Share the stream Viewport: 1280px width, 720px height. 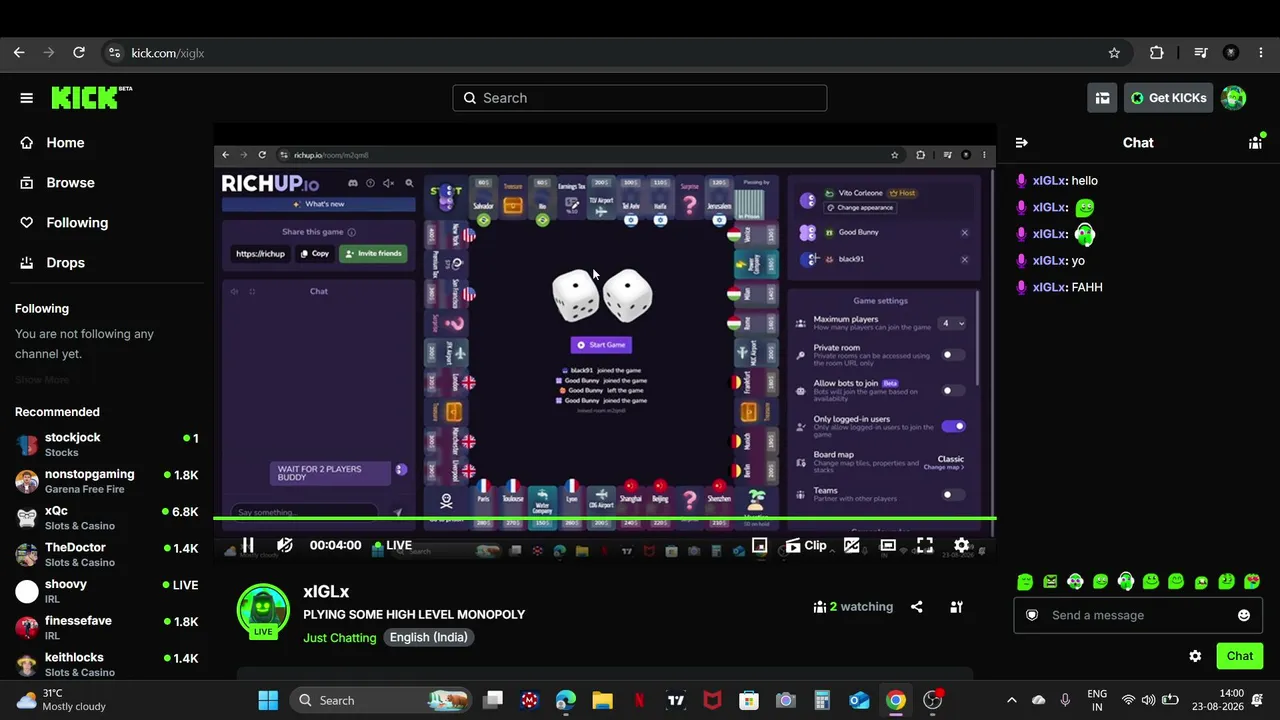coord(917,607)
